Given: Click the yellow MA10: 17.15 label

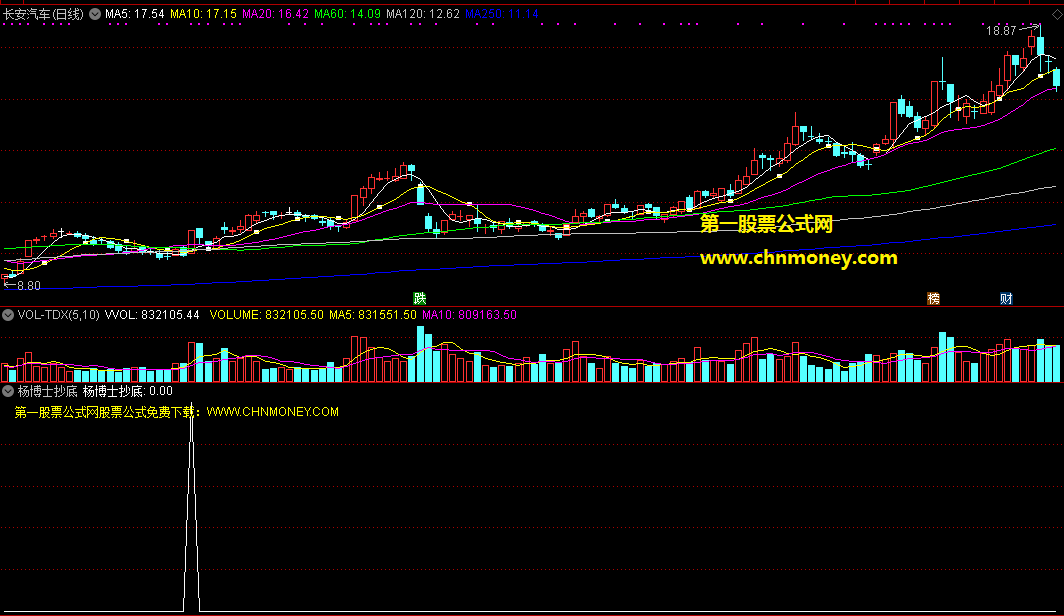Looking at the screenshot, I should 203,14.
